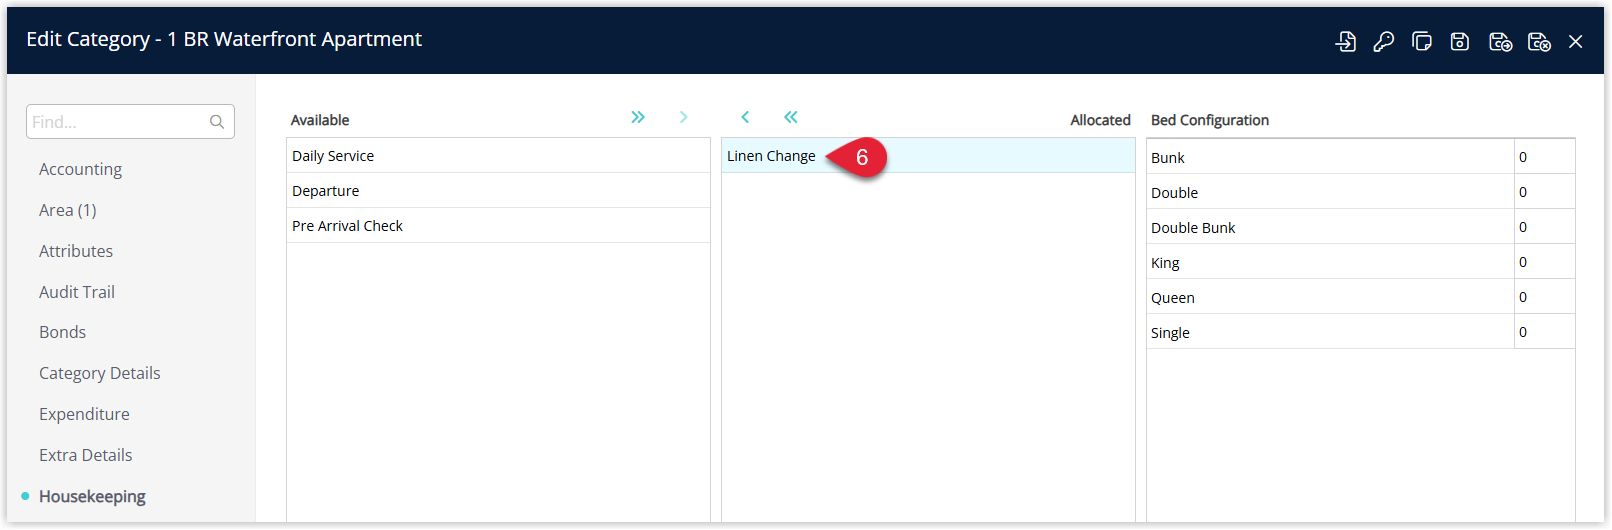The width and height of the screenshot is (1612, 530).
Task: Open the Expenditure section
Action: (x=84, y=414)
